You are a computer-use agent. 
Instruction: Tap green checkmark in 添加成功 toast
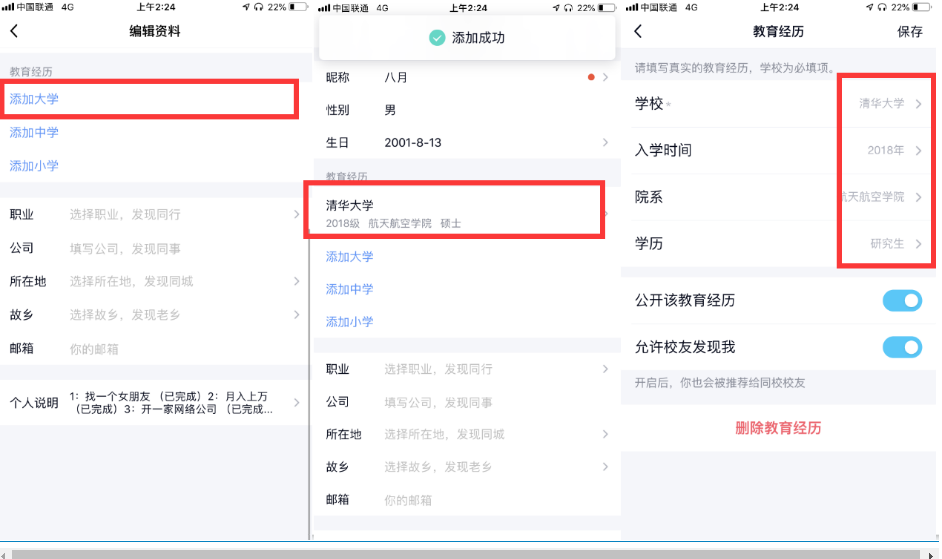pyautogui.click(x=437, y=38)
